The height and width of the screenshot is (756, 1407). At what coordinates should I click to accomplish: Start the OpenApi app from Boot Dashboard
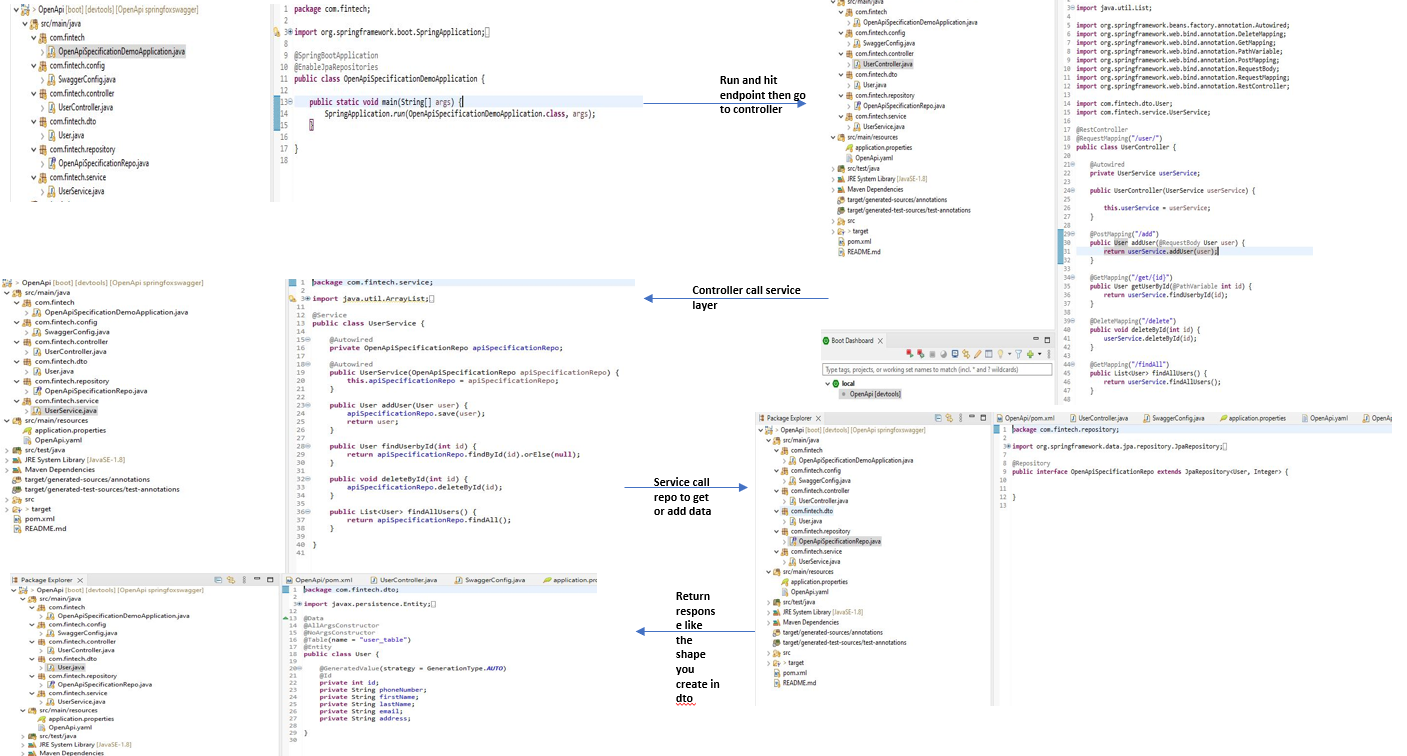[x=909, y=354]
